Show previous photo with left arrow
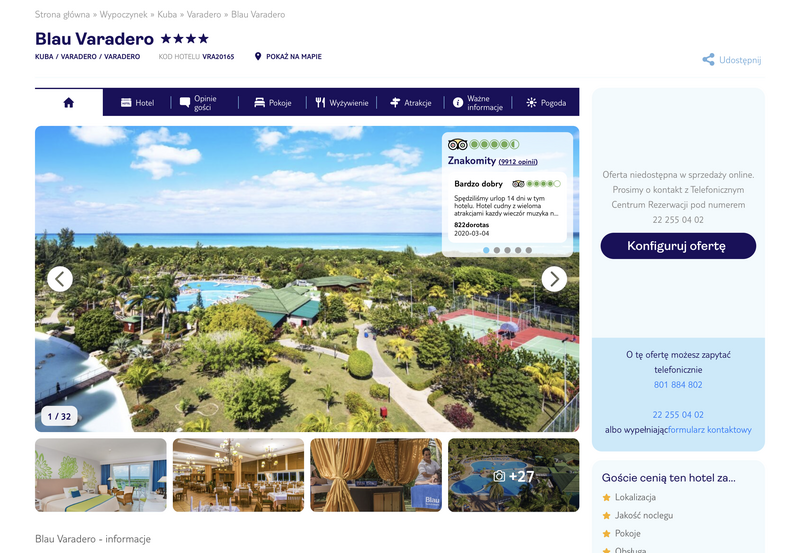The width and height of the screenshot is (800, 553). (60, 279)
